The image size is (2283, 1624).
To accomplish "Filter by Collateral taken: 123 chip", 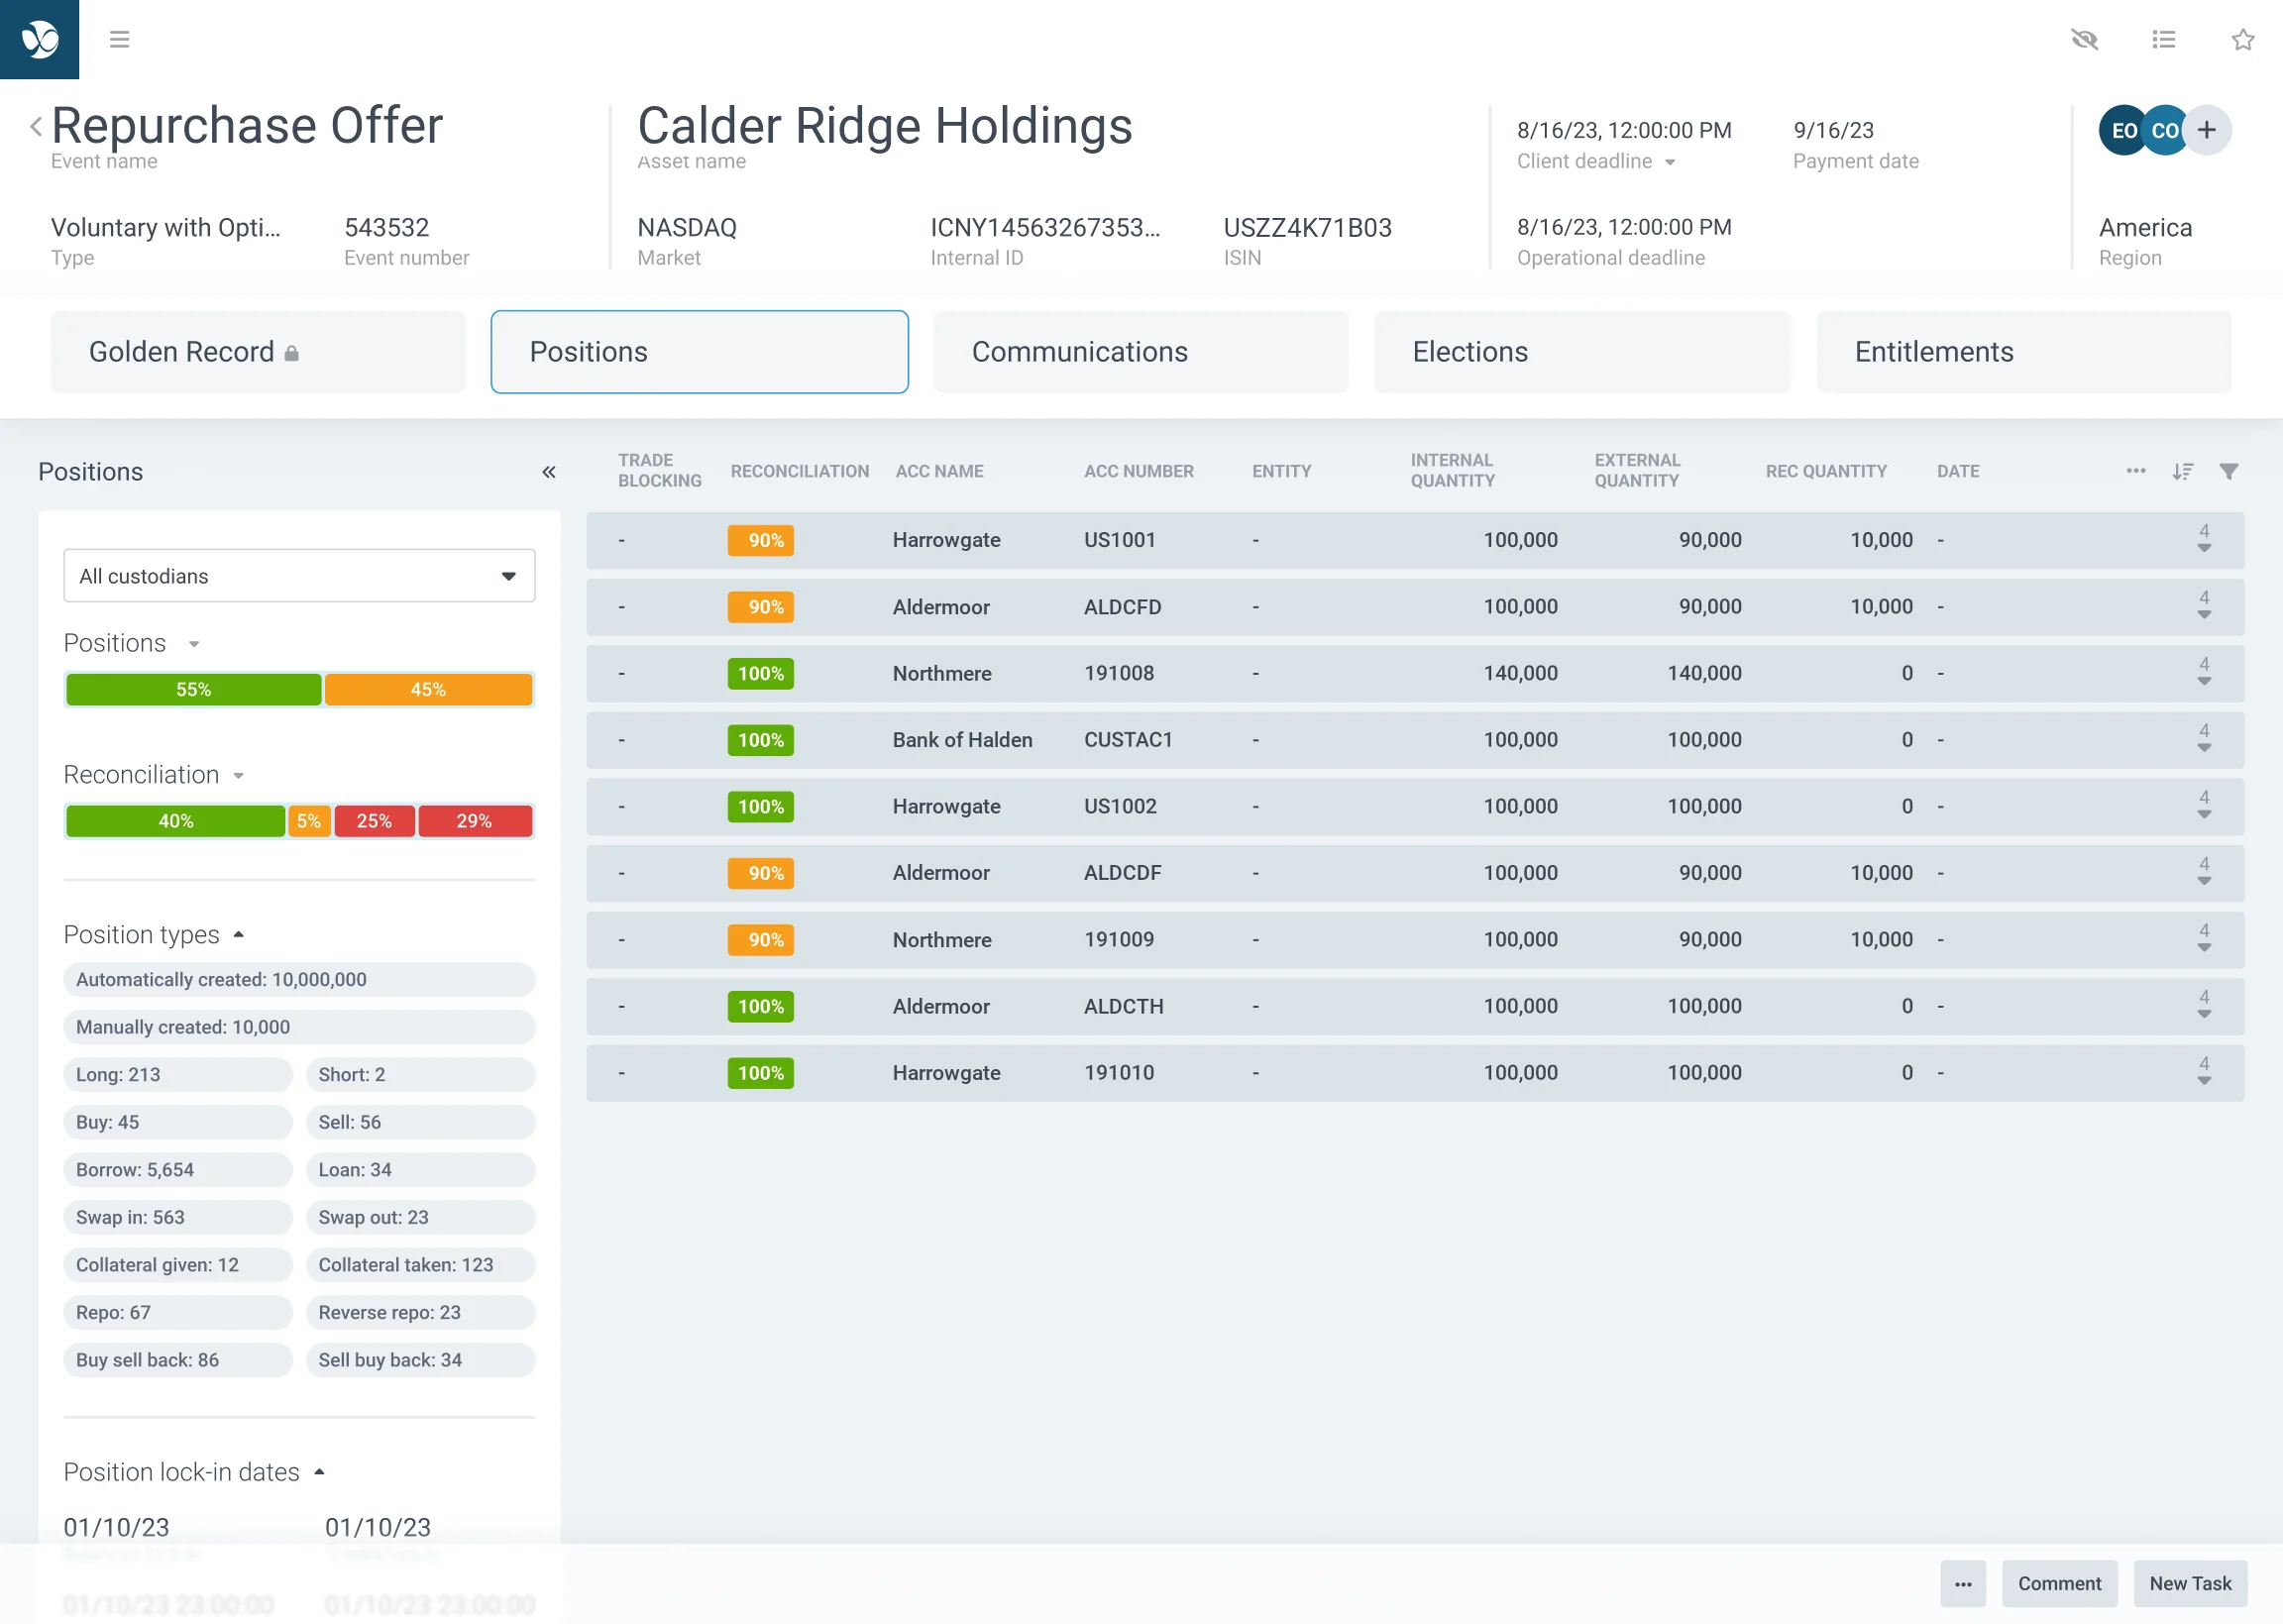I will point(420,1265).
